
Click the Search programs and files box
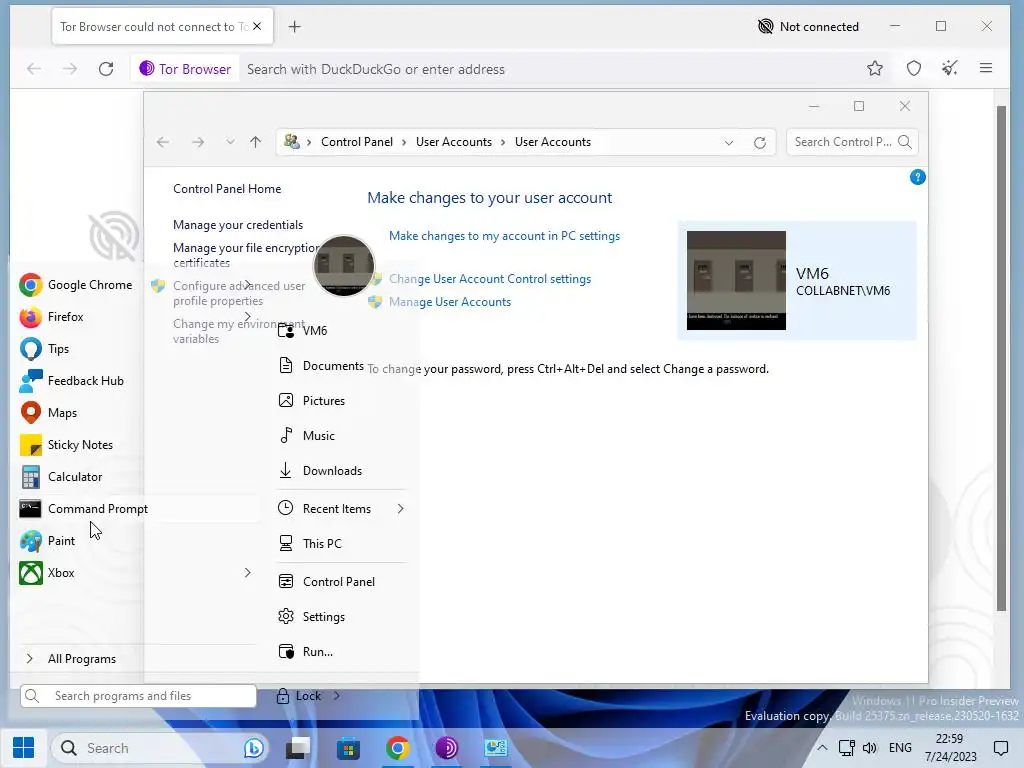(x=138, y=696)
